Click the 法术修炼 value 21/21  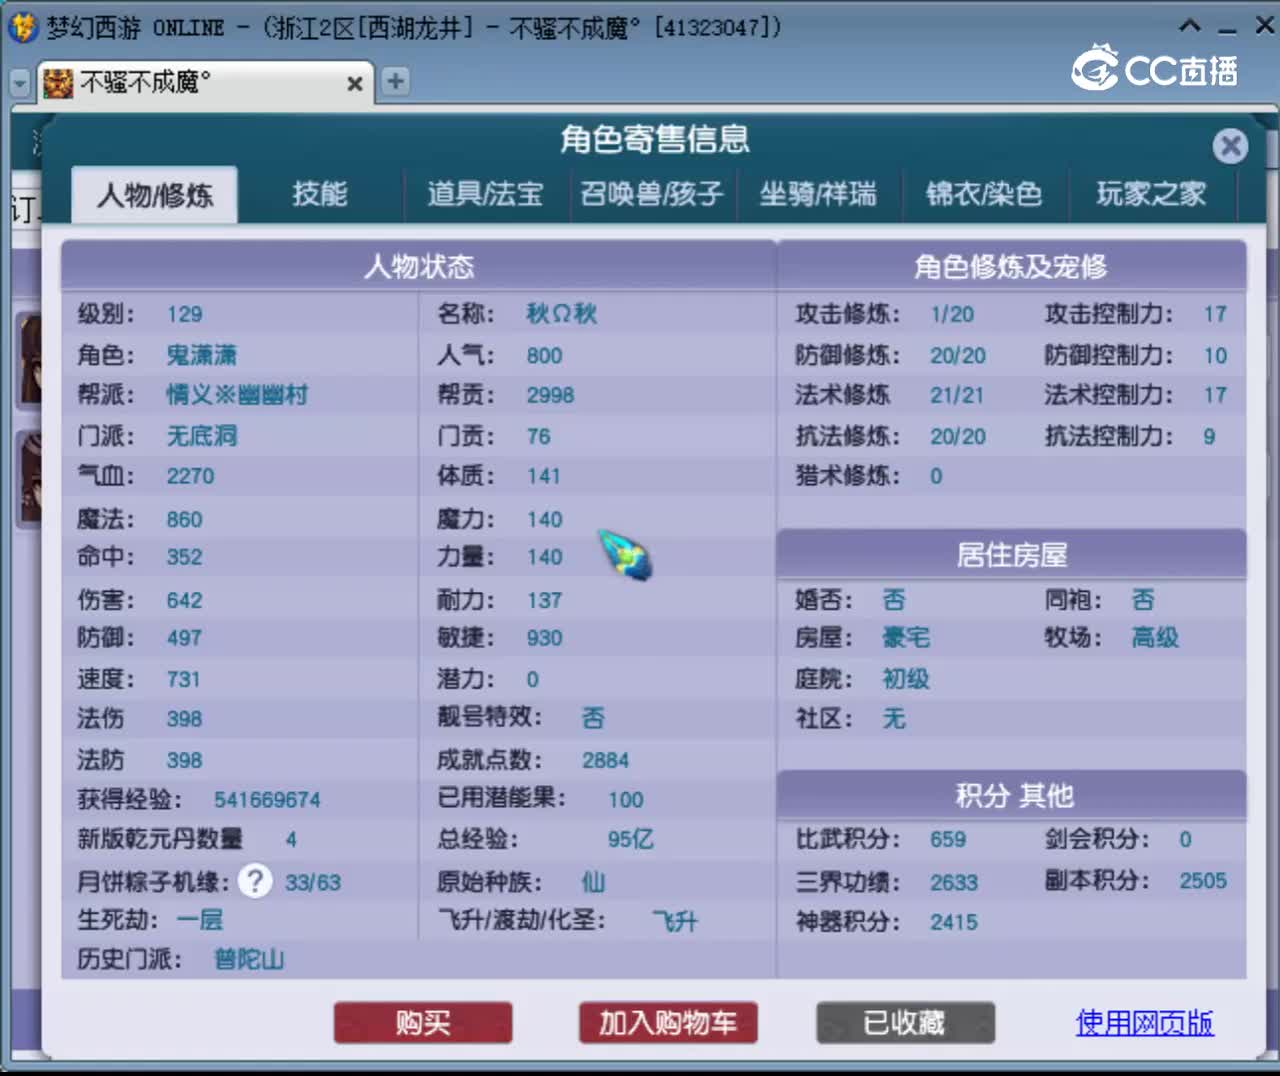[957, 395]
